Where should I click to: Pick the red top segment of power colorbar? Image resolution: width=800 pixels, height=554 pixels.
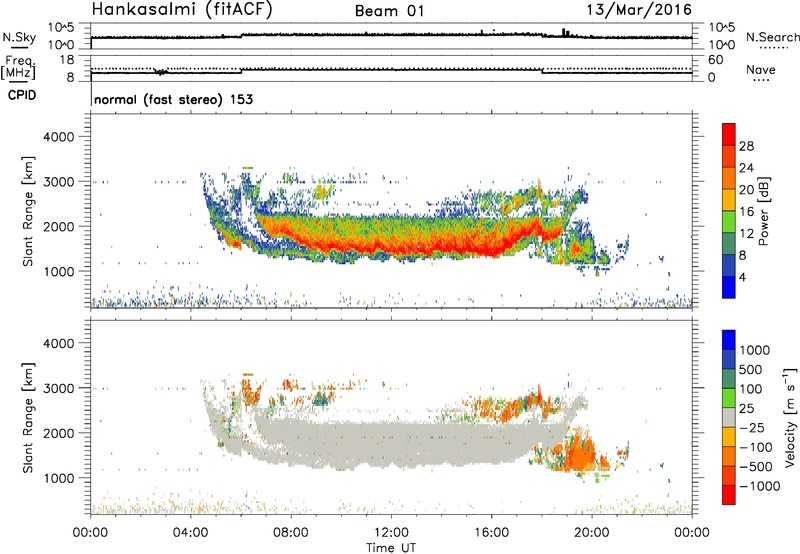tap(729, 134)
